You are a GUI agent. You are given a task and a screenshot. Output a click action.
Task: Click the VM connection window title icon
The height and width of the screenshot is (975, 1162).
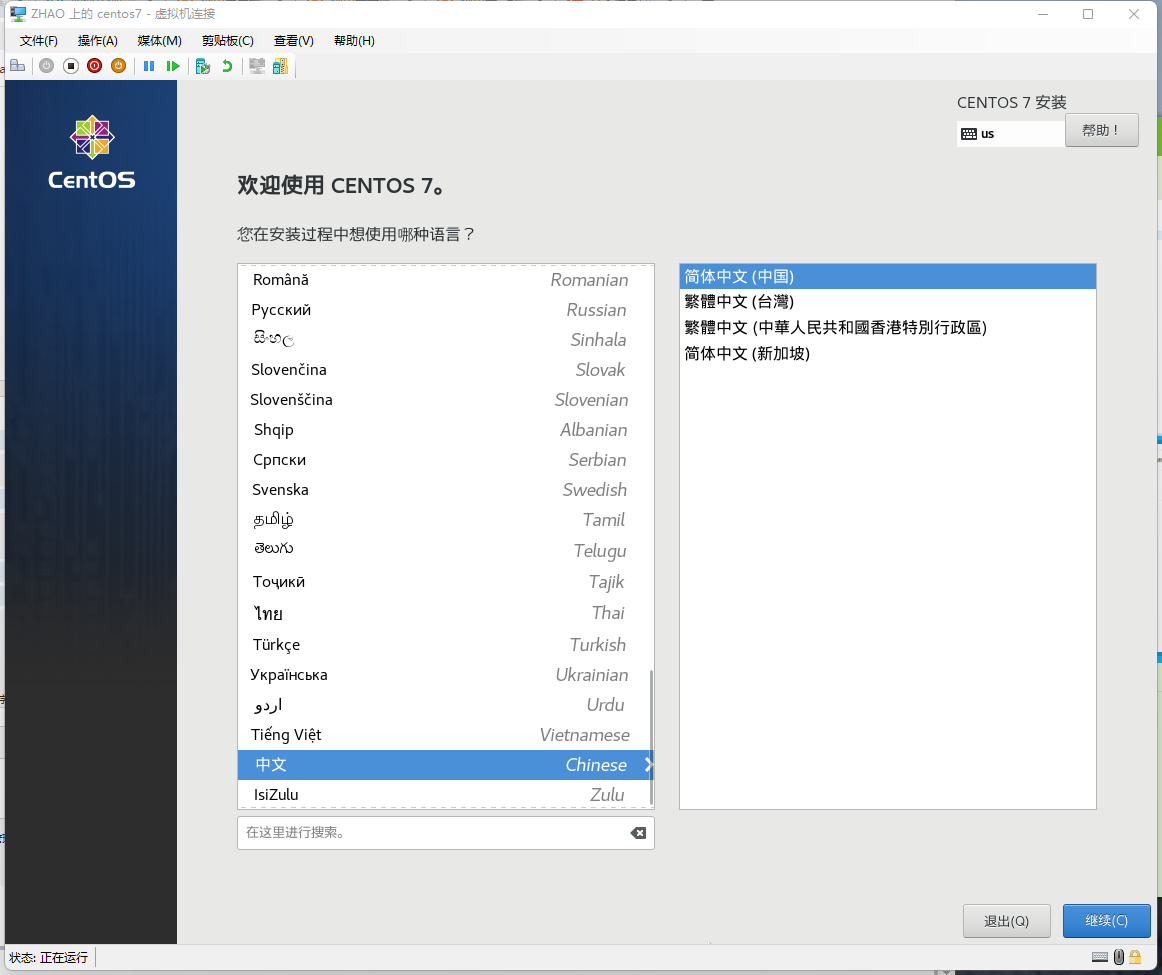18,13
